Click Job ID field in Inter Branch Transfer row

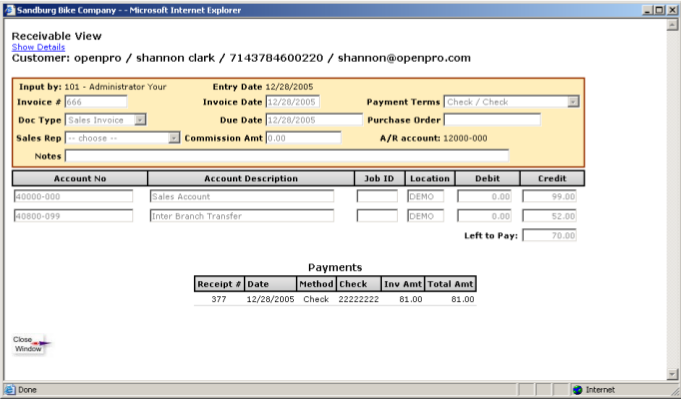click(x=377, y=216)
